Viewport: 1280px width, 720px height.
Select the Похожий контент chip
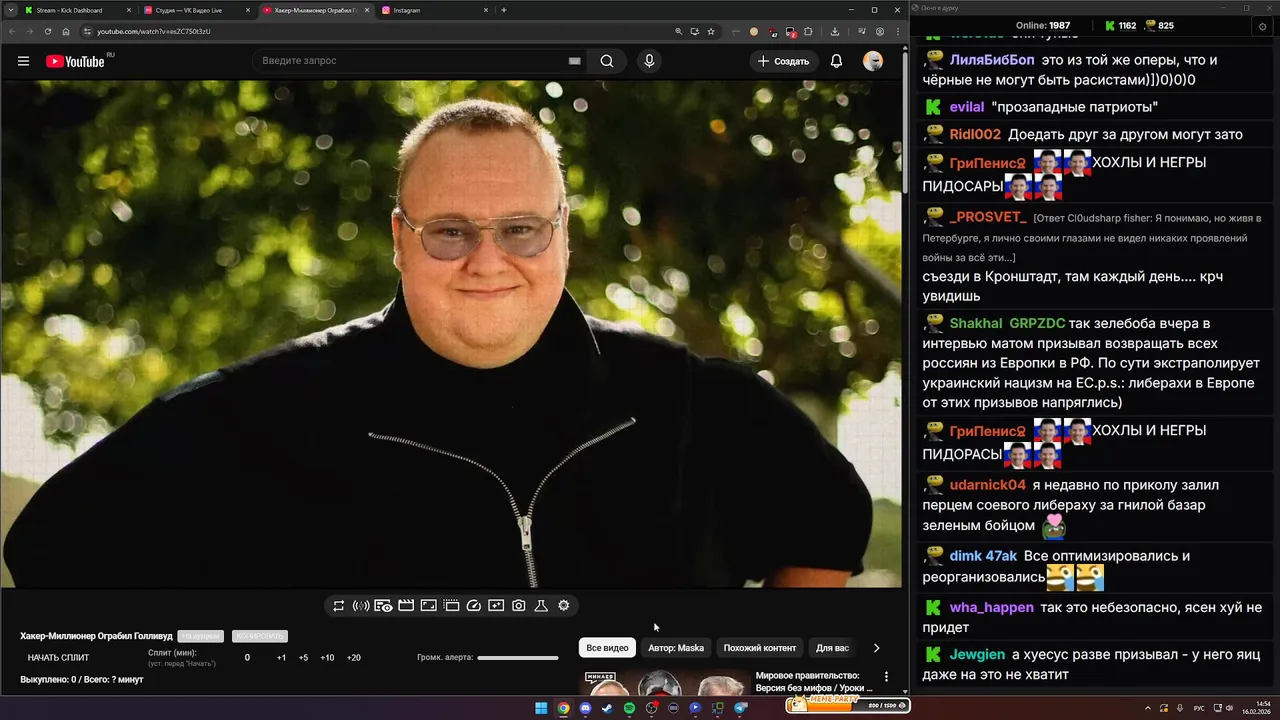(x=760, y=648)
